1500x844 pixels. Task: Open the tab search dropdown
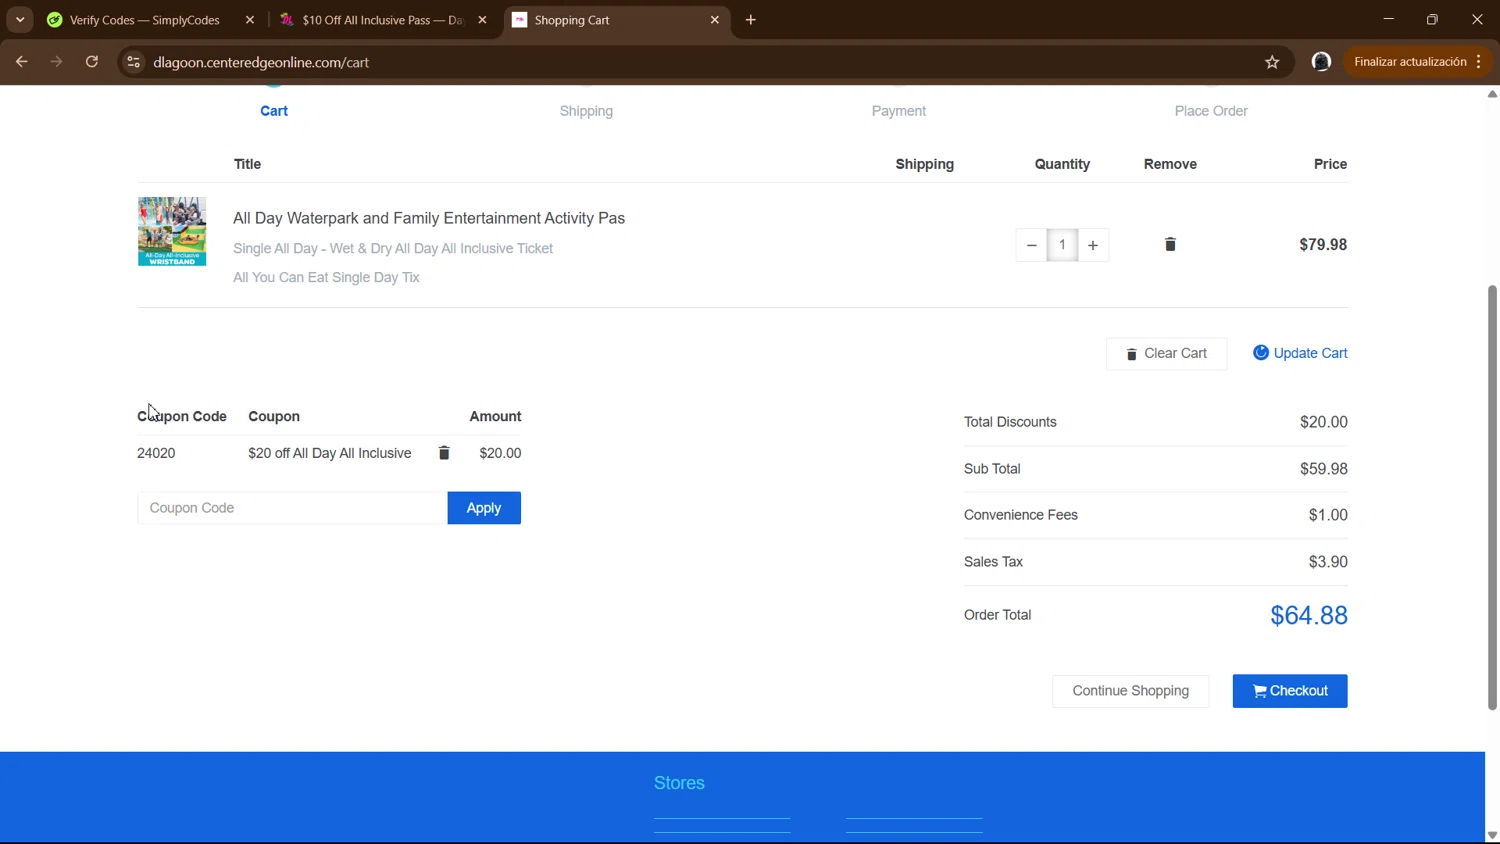20,20
